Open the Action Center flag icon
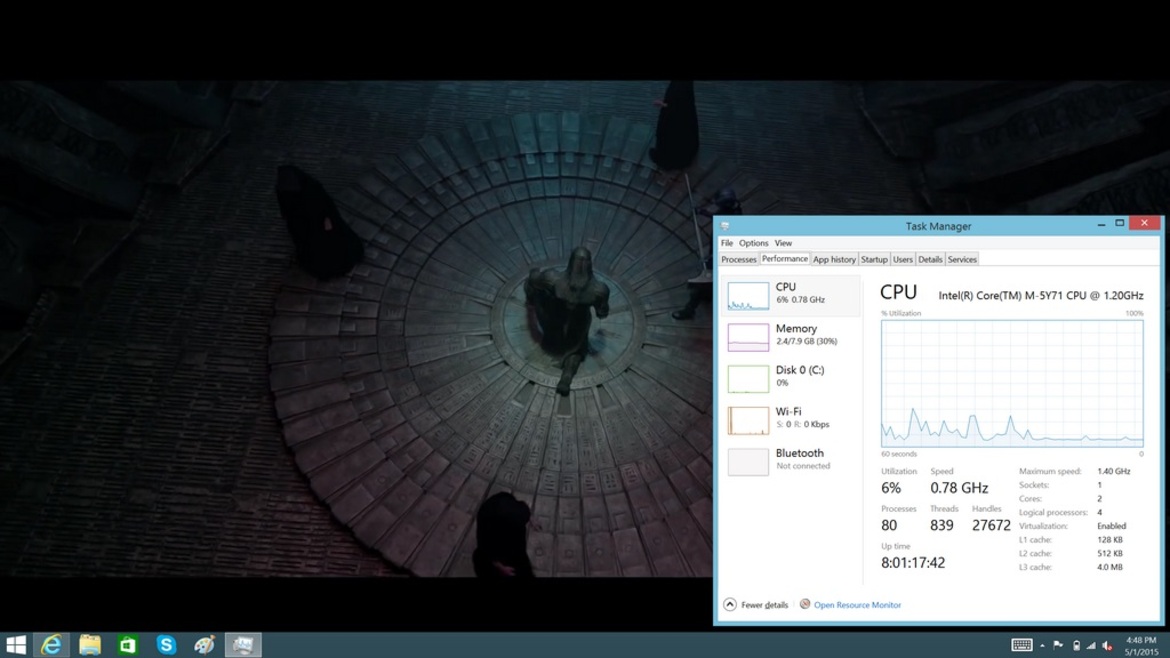The width and height of the screenshot is (1170, 658). 1058,645
